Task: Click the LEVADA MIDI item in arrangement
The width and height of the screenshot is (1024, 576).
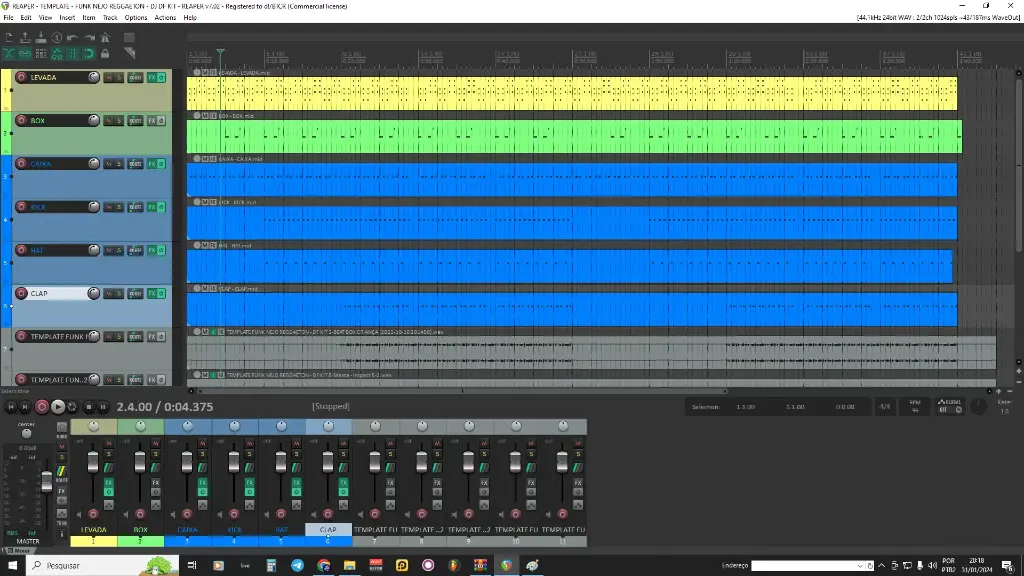Action: (x=571, y=93)
